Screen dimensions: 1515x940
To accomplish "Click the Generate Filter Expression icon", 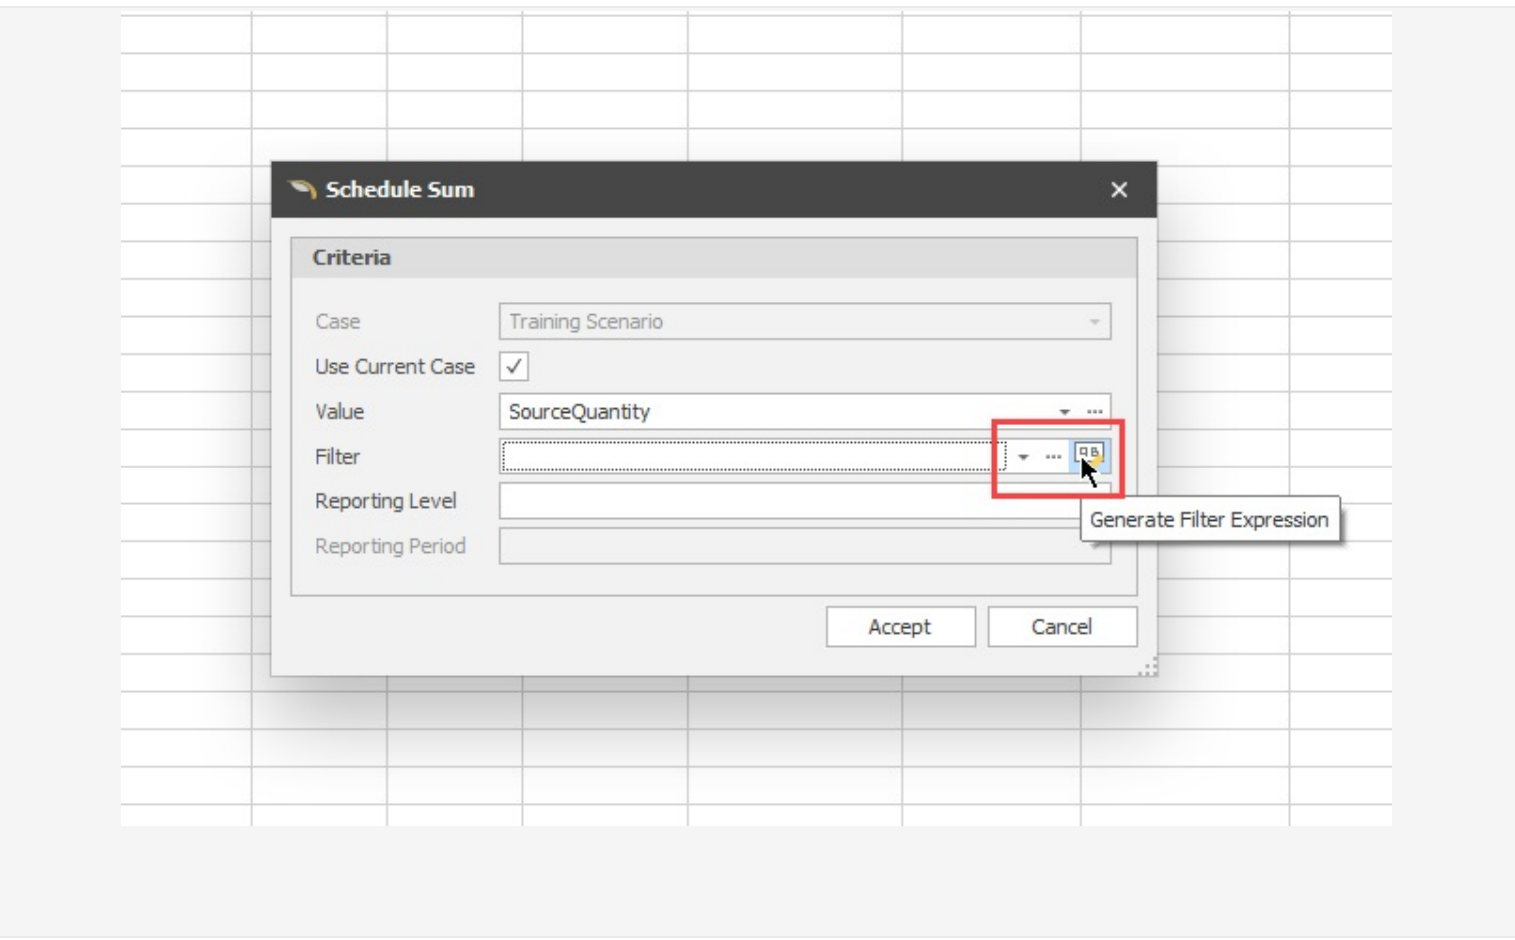I will [1091, 455].
